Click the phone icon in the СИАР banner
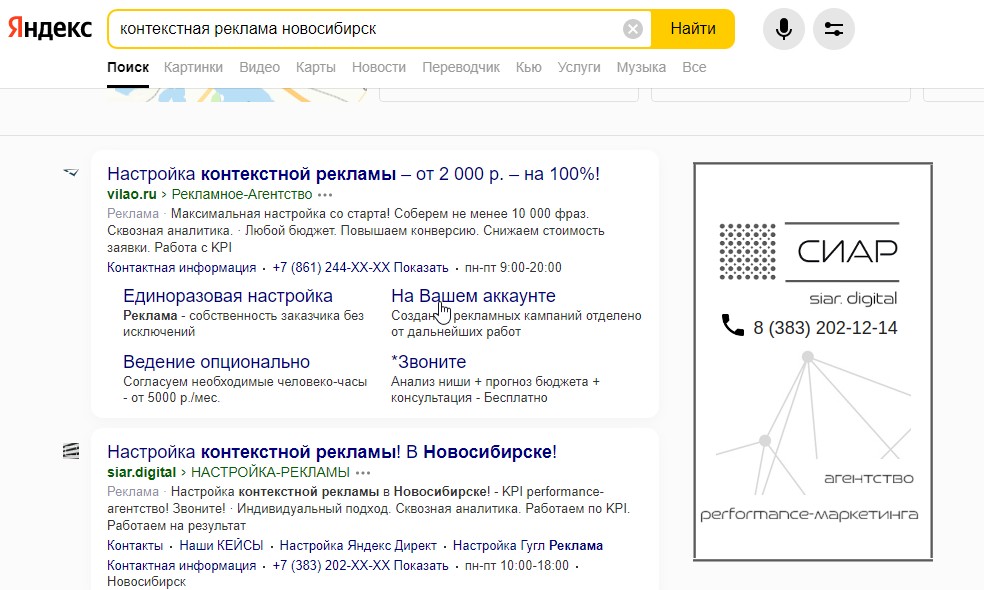The image size is (984, 590). (x=732, y=325)
